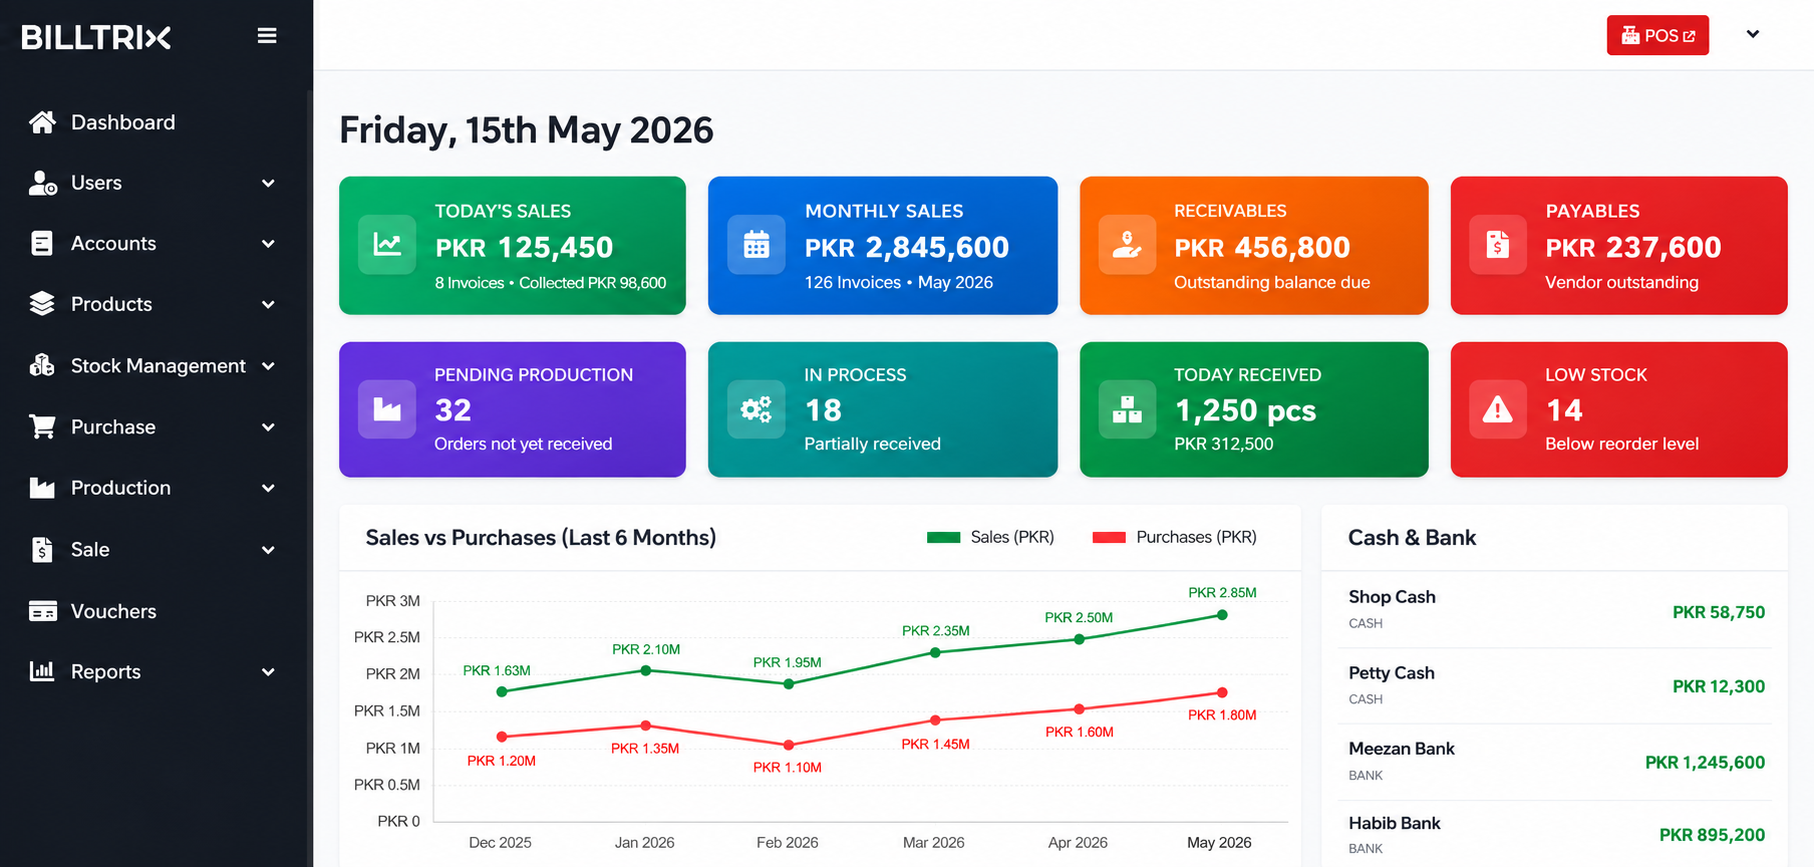Screen dimensions: 1814x867
Task: Open the red POS button
Action: [x=1658, y=35]
